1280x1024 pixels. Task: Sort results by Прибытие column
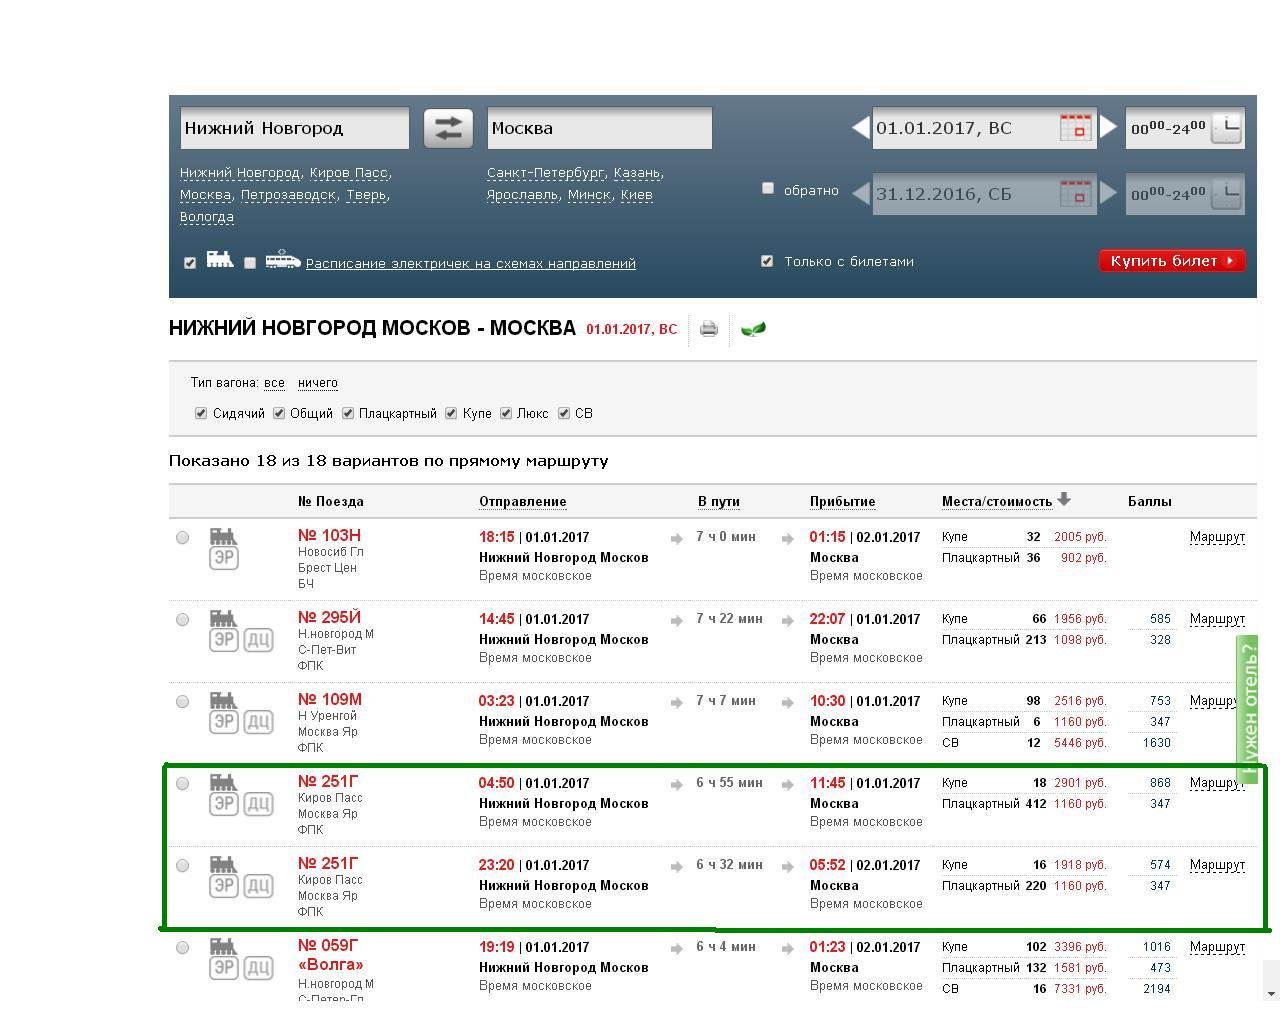click(842, 502)
